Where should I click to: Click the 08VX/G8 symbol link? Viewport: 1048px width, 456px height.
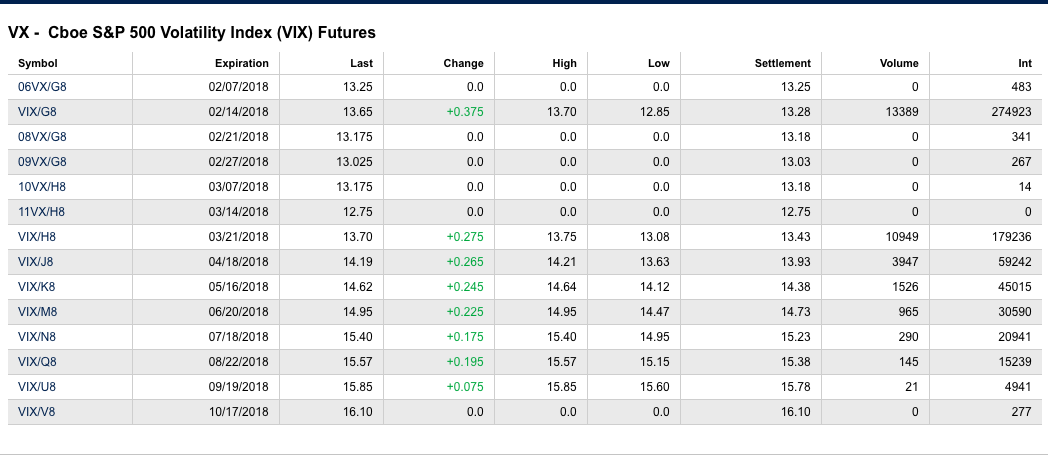[42, 137]
